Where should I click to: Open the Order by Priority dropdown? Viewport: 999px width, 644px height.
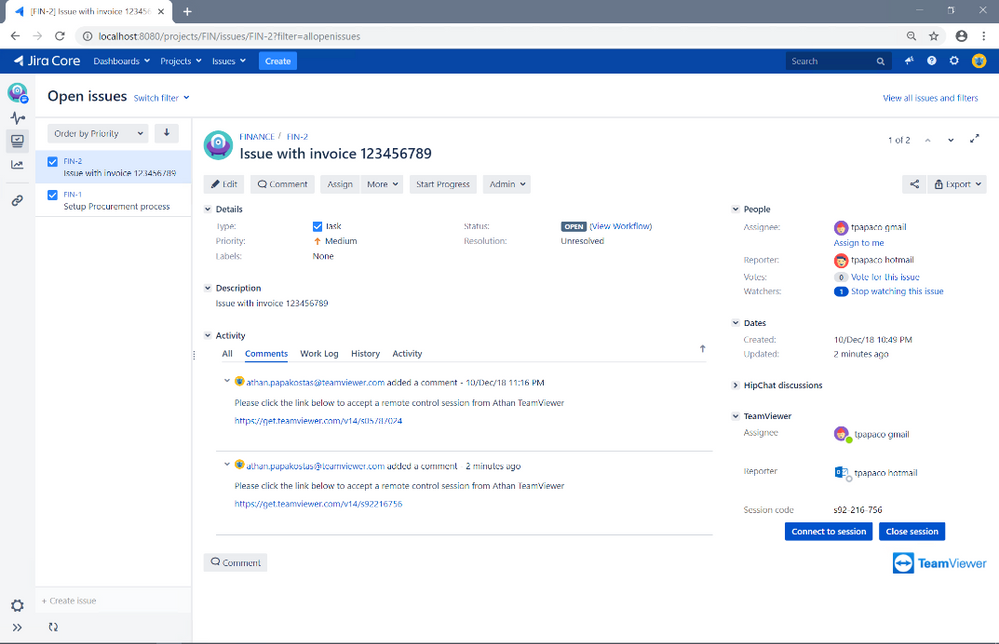[x=98, y=133]
